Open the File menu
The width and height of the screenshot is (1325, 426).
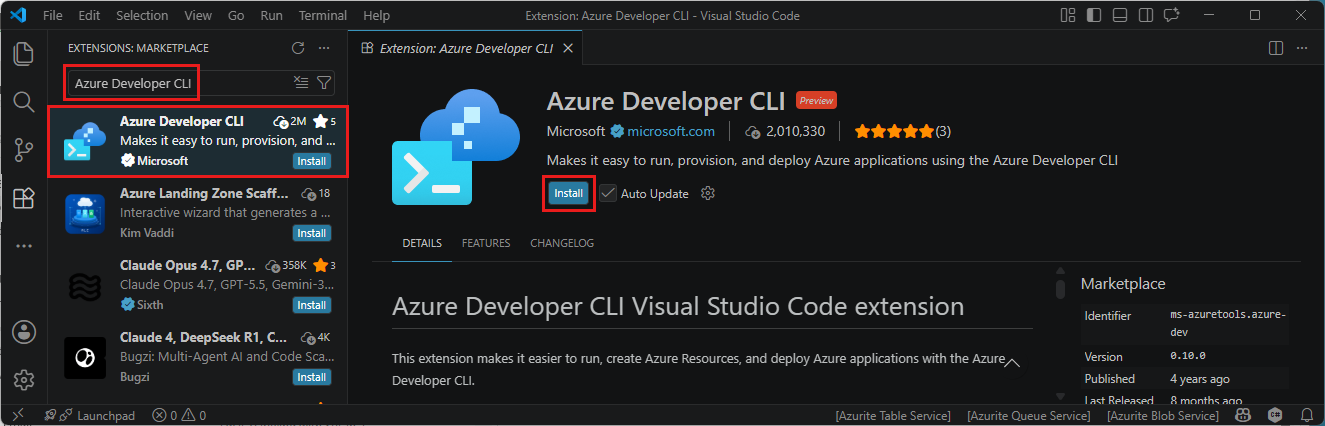coord(53,16)
